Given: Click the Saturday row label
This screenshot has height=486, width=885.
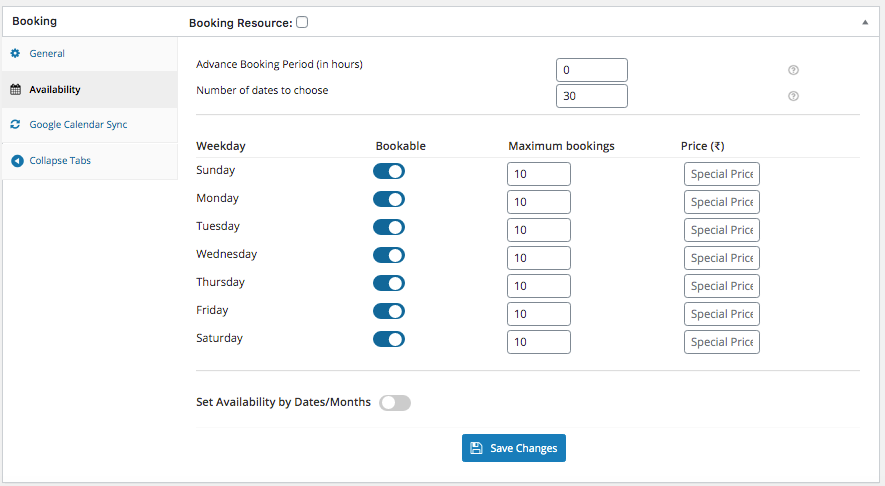Looking at the screenshot, I should (x=220, y=339).
